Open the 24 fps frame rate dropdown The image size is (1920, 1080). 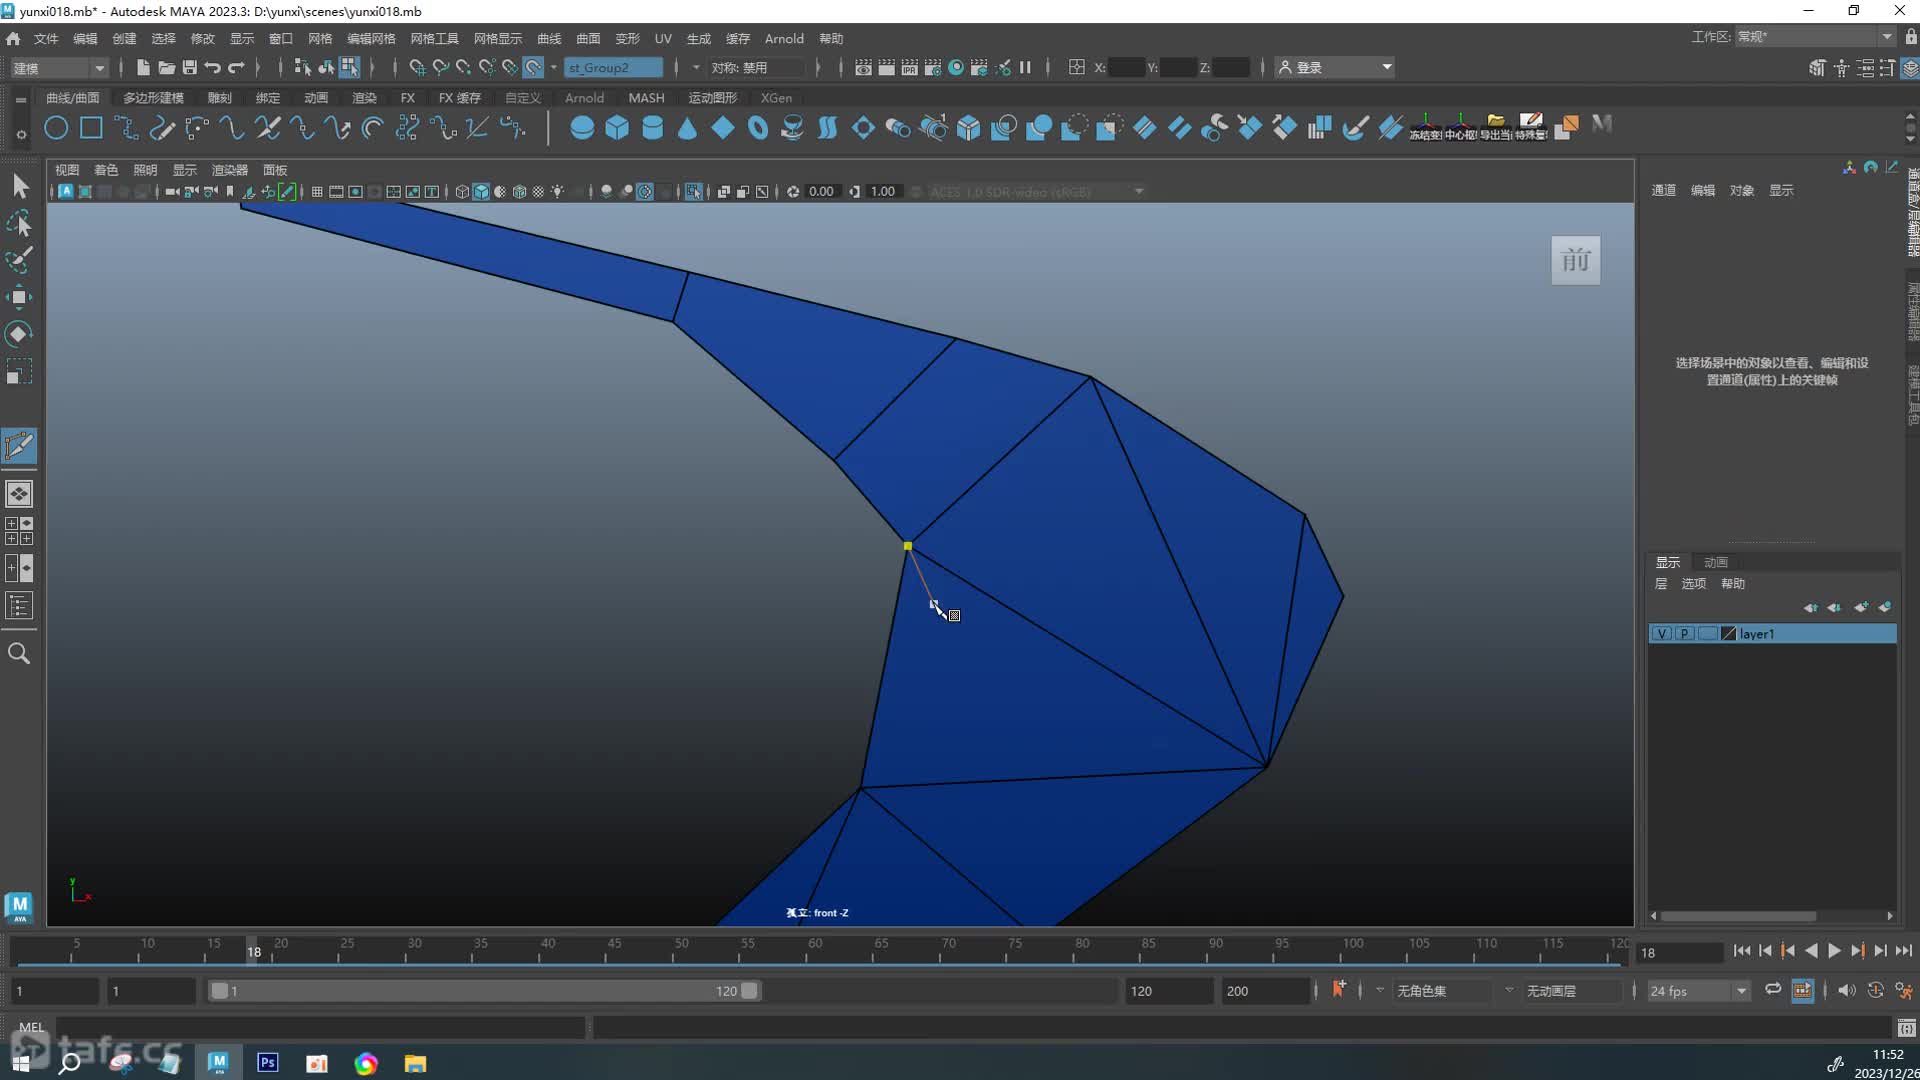(x=1698, y=990)
